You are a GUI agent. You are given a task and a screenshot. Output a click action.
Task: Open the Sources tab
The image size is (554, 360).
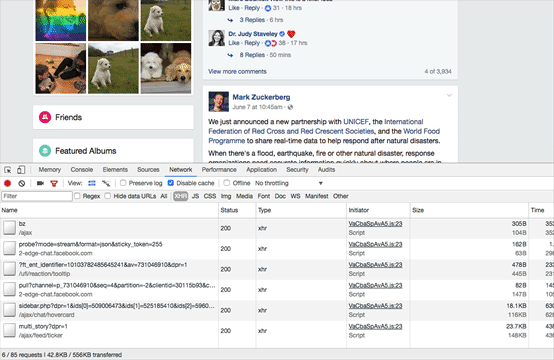click(x=148, y=170)
